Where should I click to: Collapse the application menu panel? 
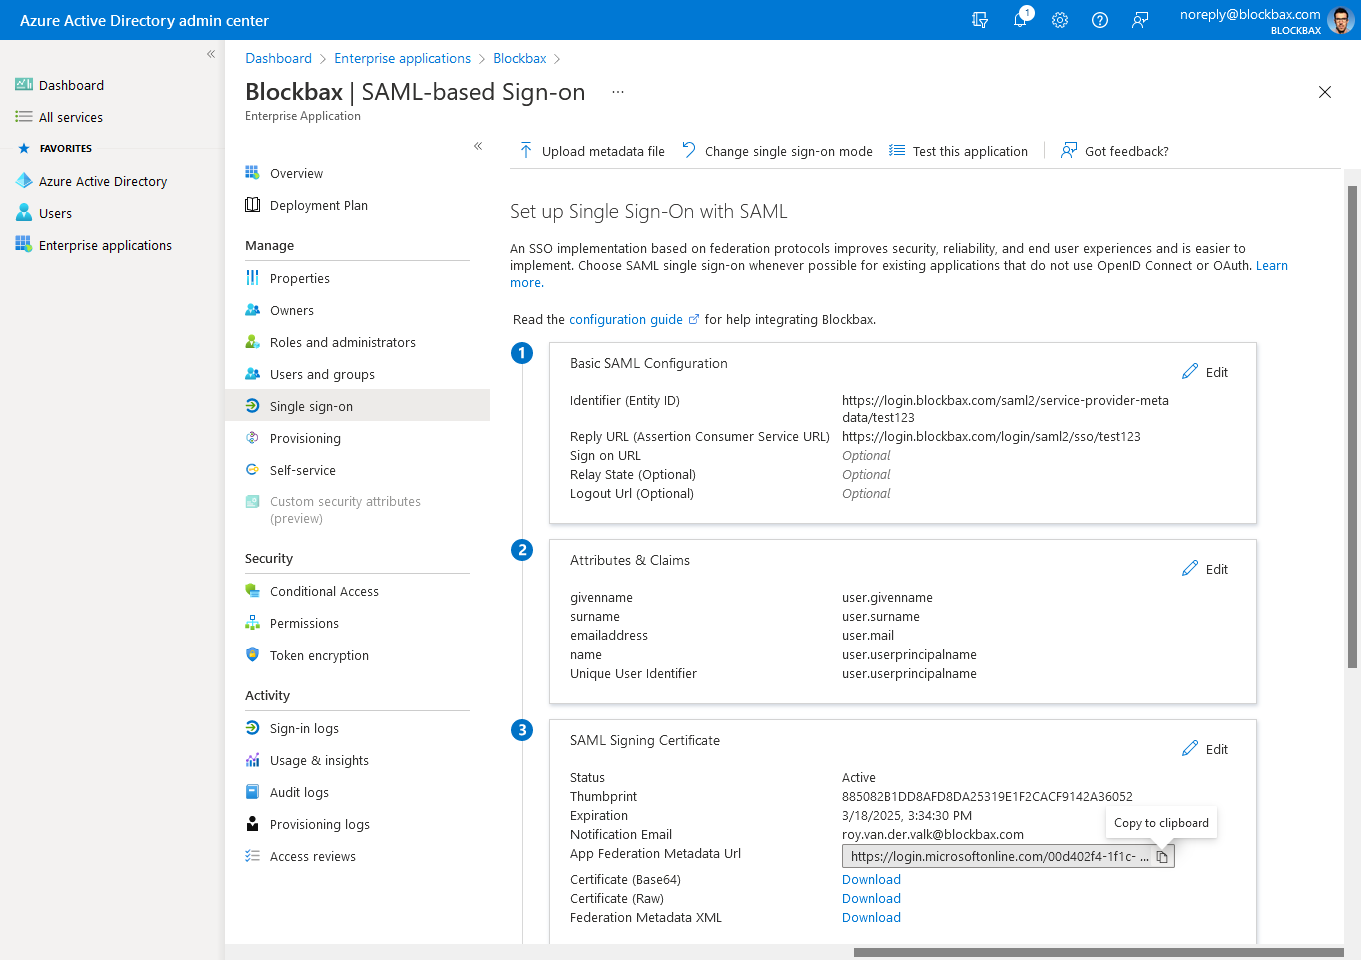pyautogui.click(x=478, y=145)
